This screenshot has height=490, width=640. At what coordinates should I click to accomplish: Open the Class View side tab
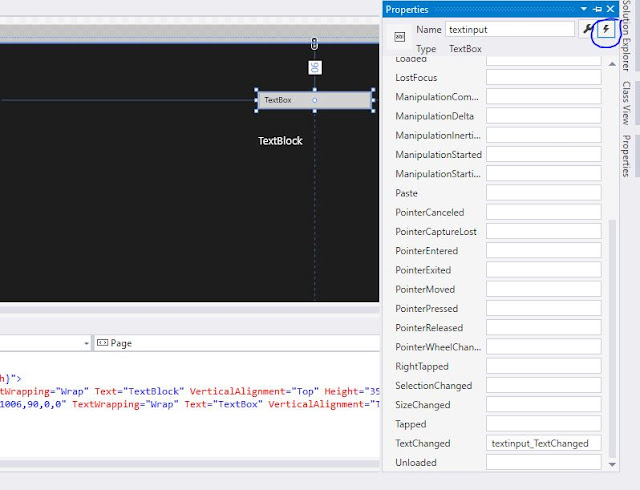tap(626, 103)
